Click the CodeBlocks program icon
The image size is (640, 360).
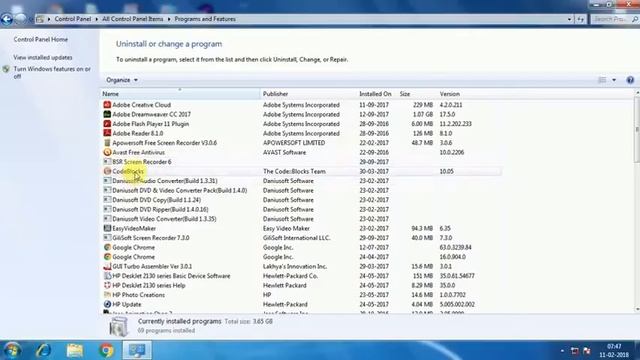(x=107, y=171)
